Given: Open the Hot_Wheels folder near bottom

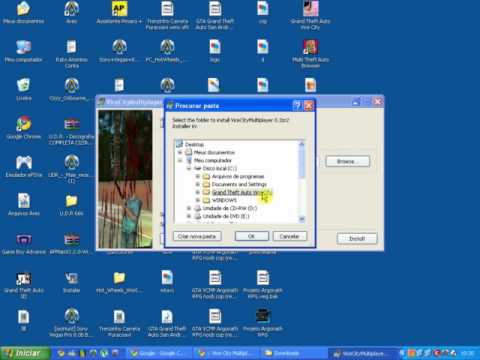Looking at the screenshot, I should coord(119,282).
